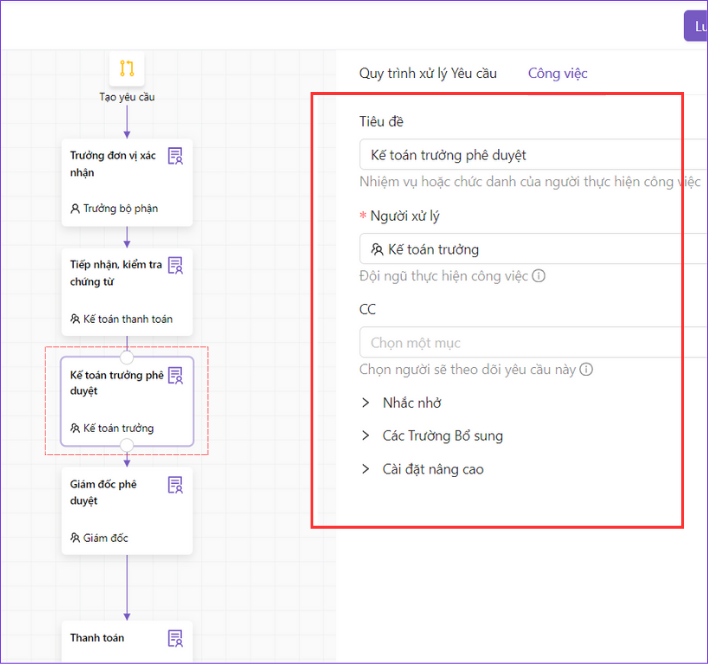Open the Người xử lý dropdown
The image size is (709, 664).
pos(532,249)
